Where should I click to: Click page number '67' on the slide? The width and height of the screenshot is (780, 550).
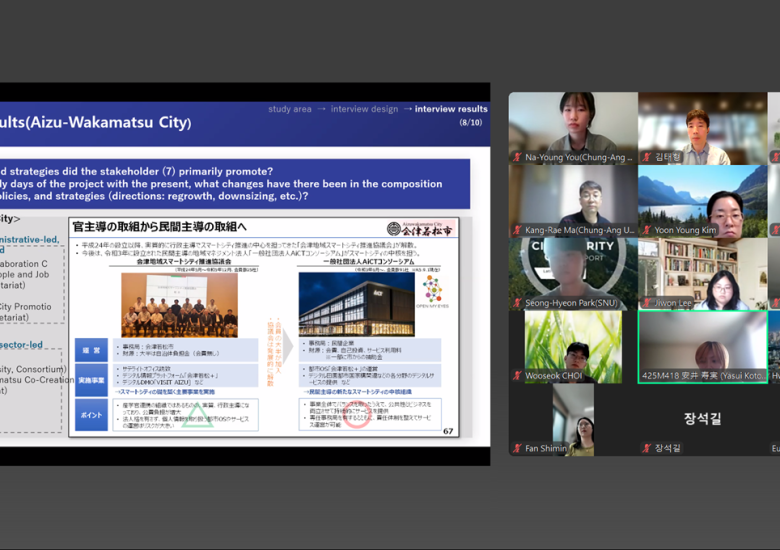point(448,431)
